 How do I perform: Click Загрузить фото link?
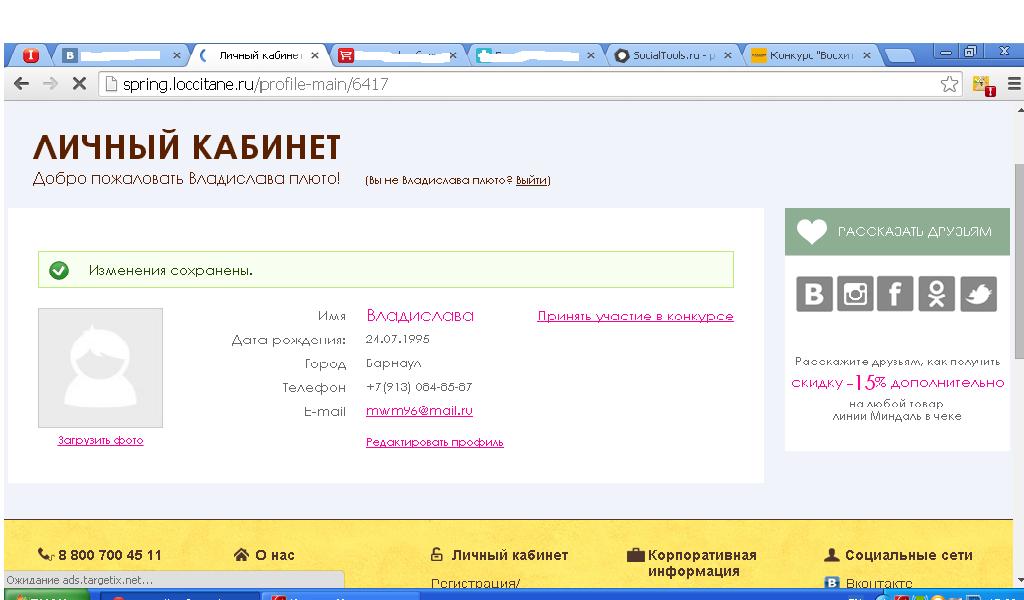tap(101, 440)
